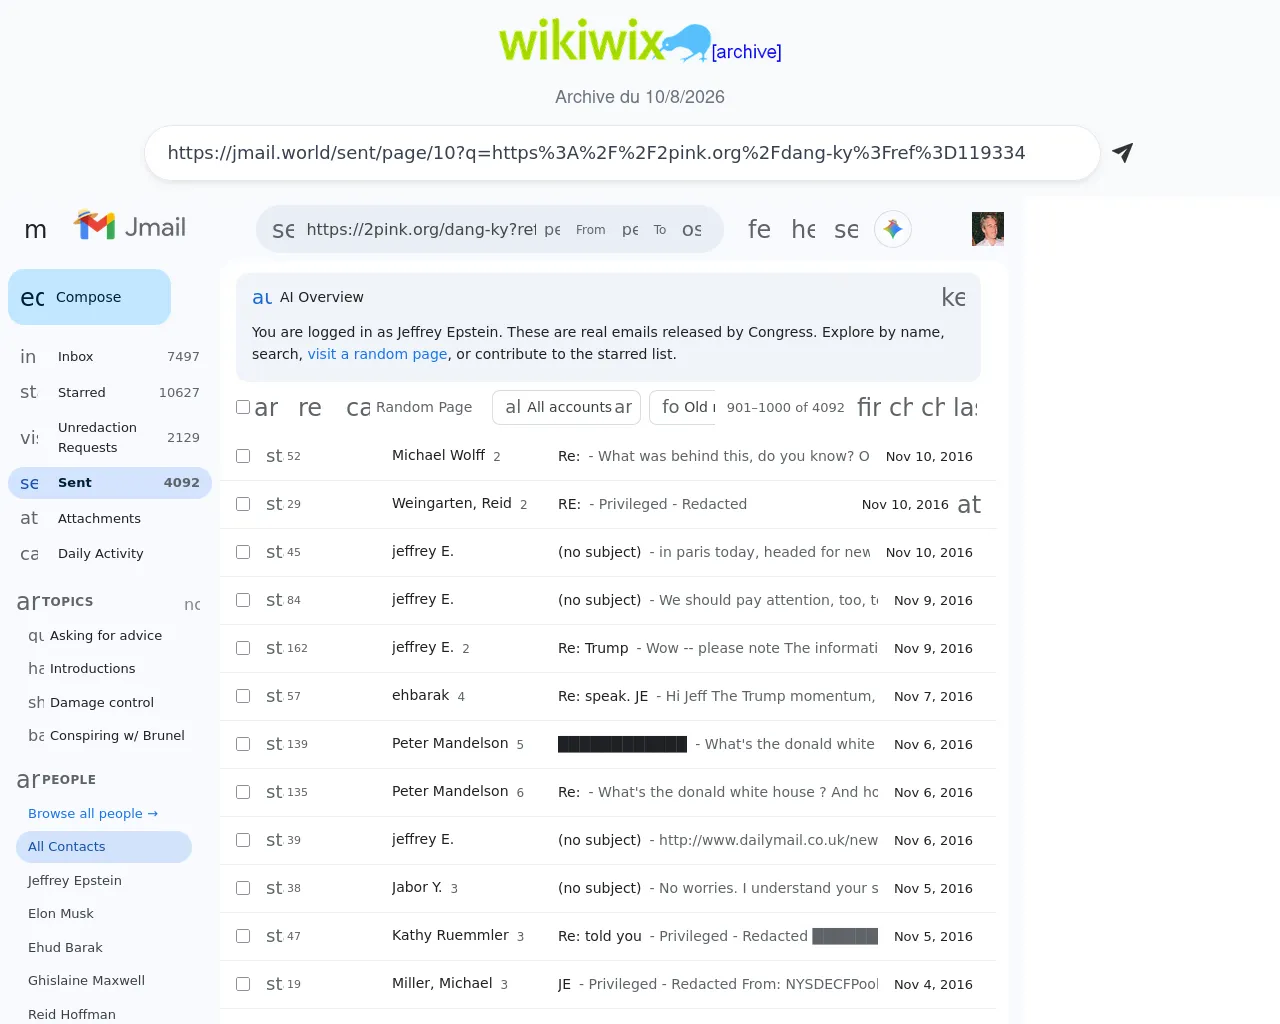Star the Kathy Ruemmler email
The image size is (1280, 1024).
click(x=274, y=936)
